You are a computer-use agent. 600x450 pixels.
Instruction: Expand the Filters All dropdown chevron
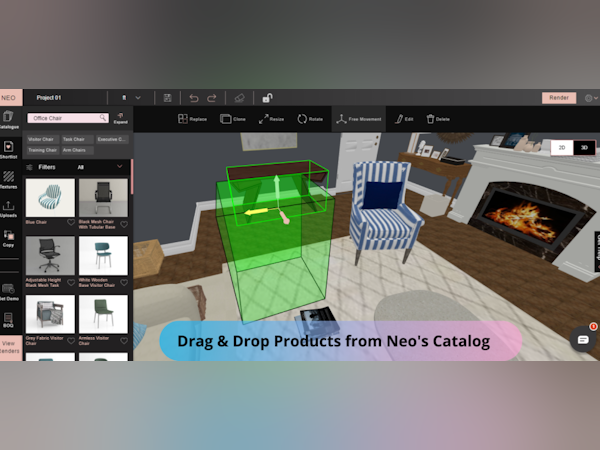(120, 166)
